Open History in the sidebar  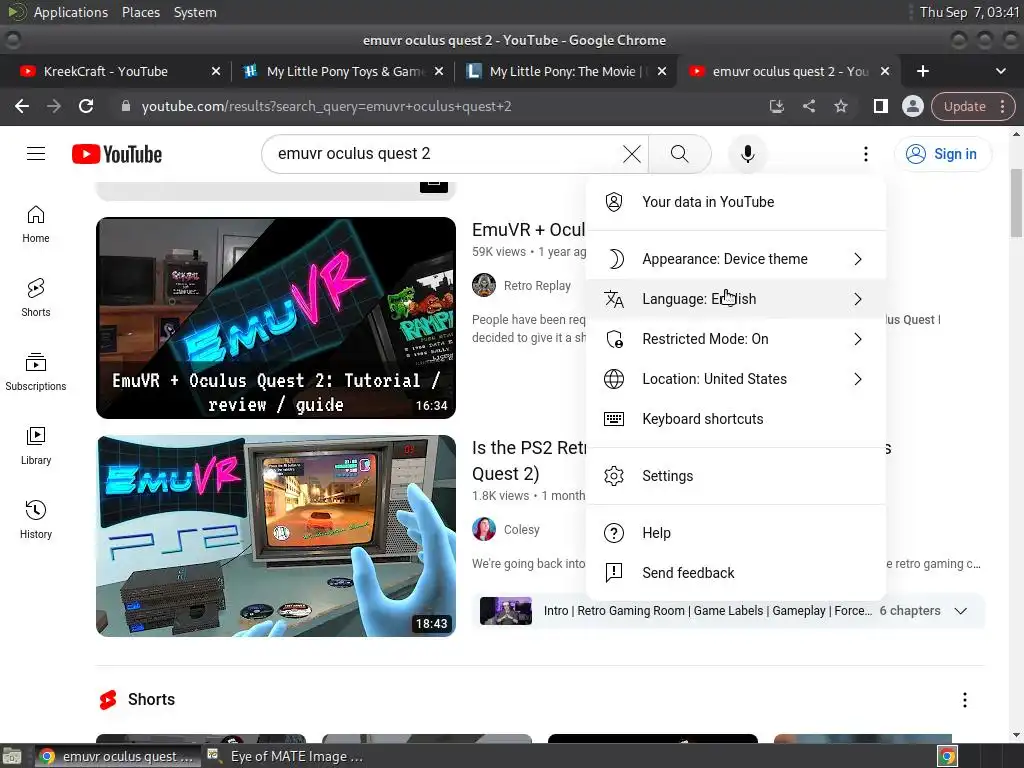click(x=36, y=519)
